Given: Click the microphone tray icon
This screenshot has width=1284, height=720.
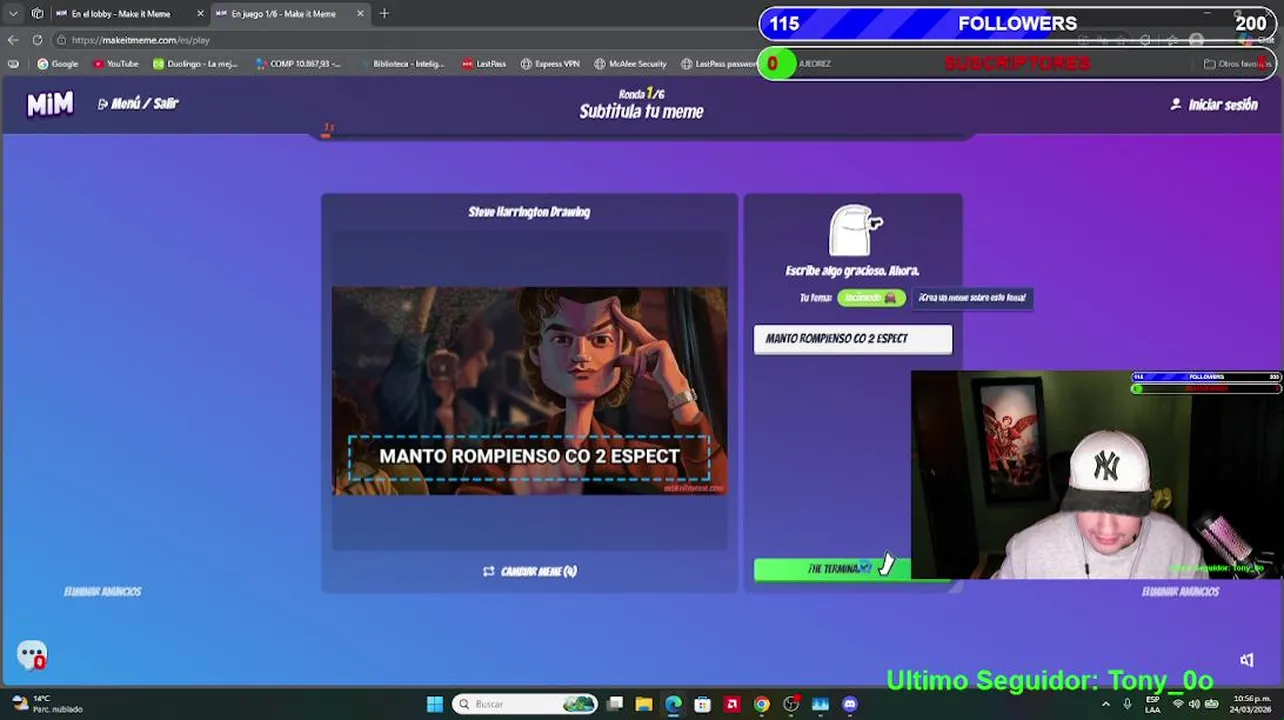Looking at the screenshot, I should (x=1127, y=704).
